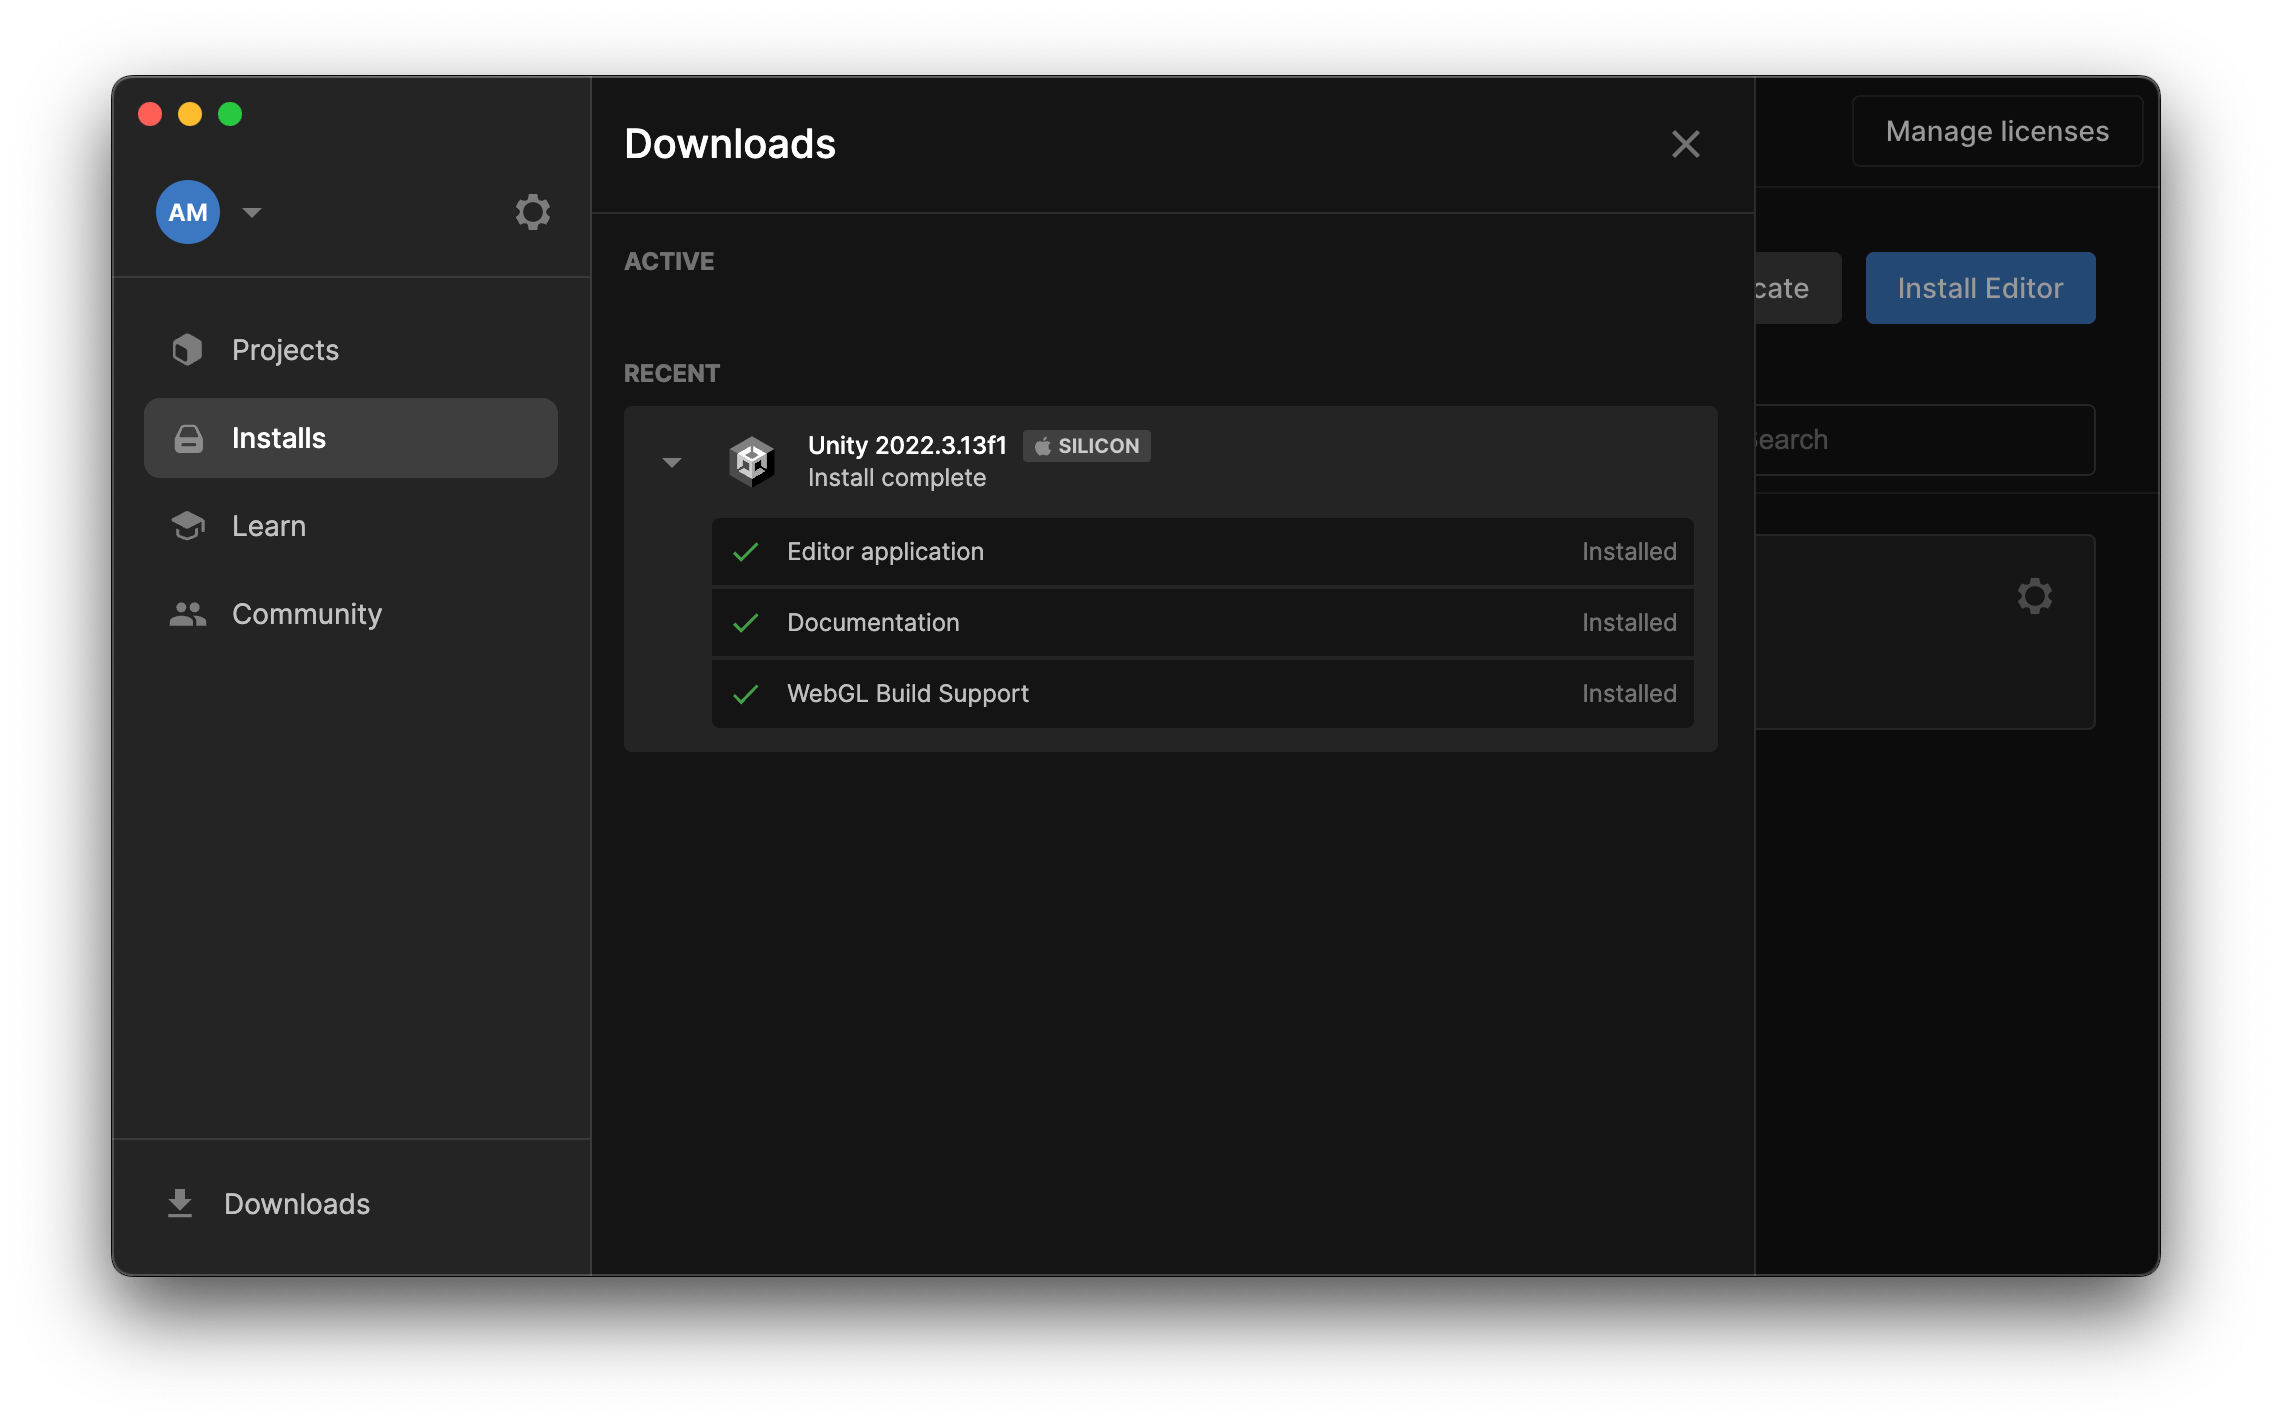Screen dimensions: 2272x1424
Task: Toggle the Documentation installed checkmark
Action: pyautogui.click(x=746, y=622)
